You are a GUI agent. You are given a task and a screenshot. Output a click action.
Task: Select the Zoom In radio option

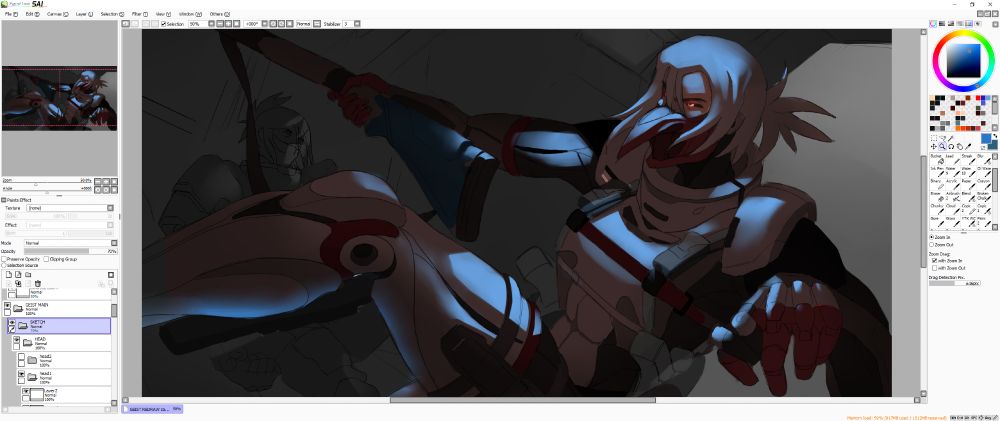pyautogui.click(x=932, y=237)
